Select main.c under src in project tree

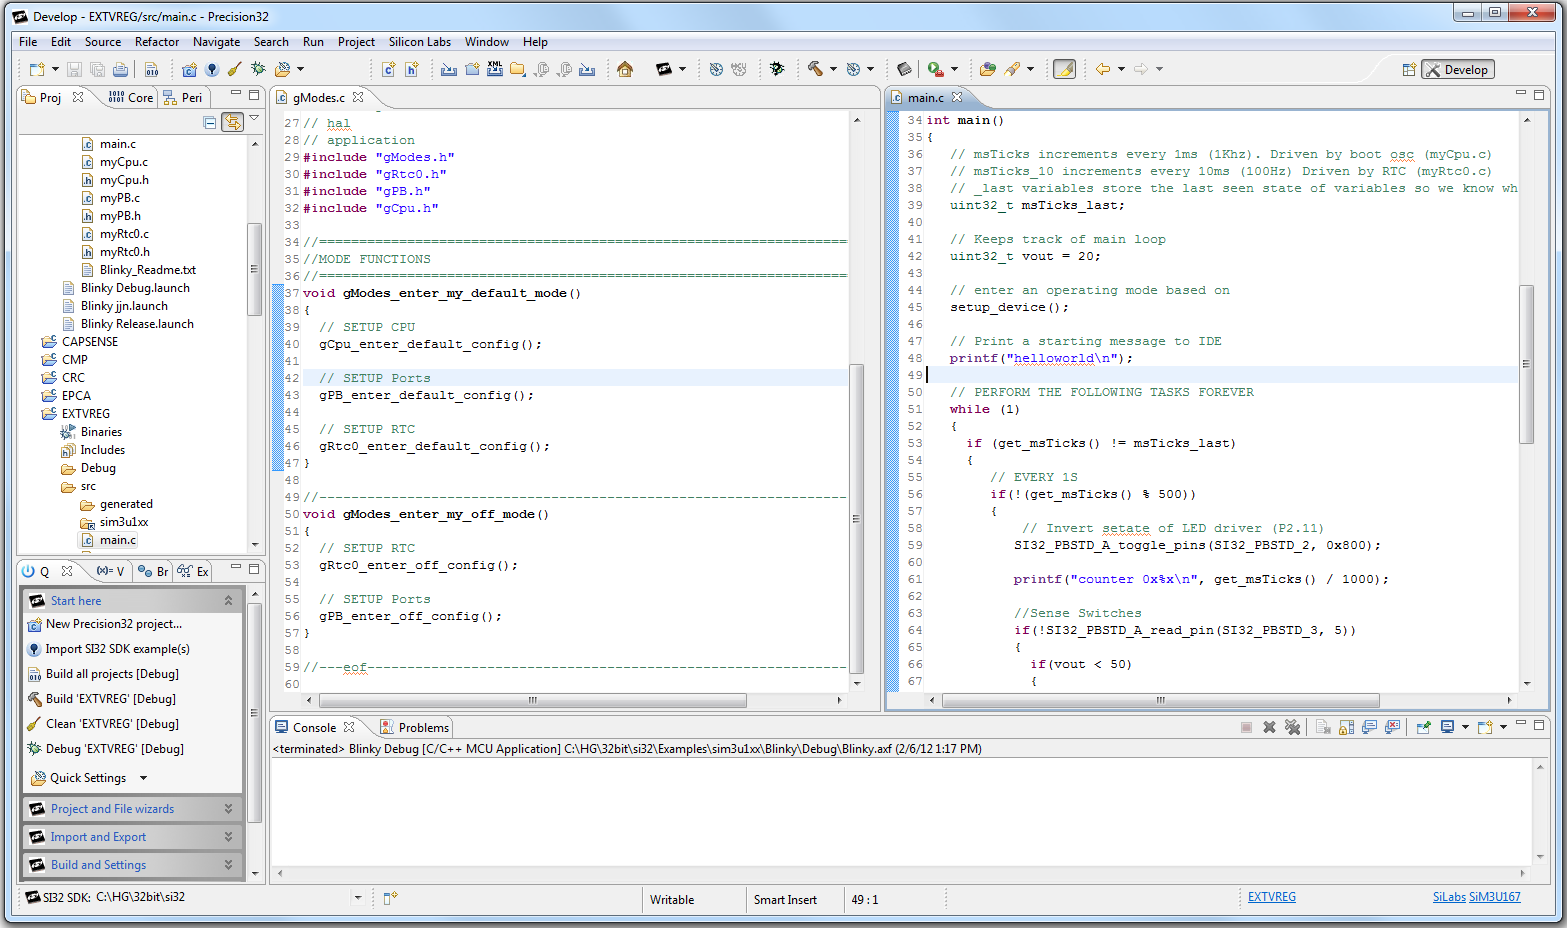pos(118,540)
